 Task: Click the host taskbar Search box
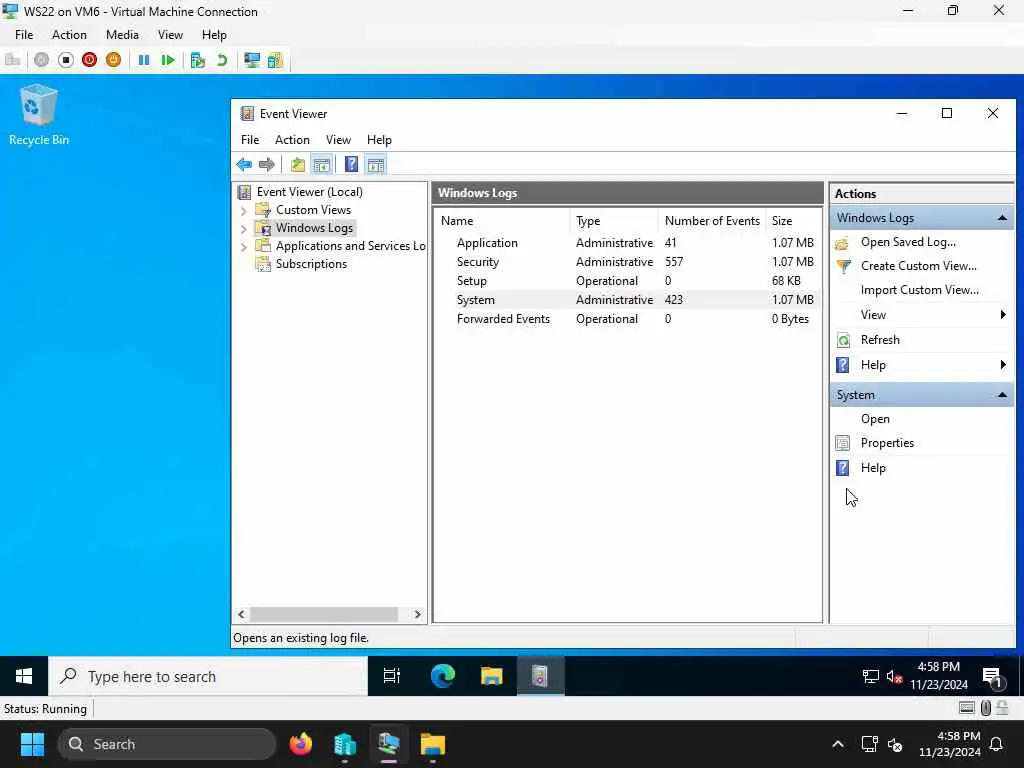coord(167,744)
